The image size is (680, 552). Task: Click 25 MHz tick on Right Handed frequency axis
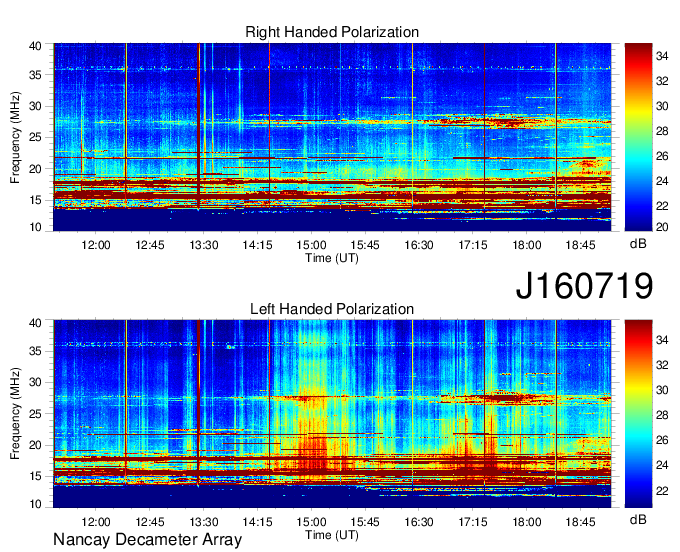click(x=35, y=137)
